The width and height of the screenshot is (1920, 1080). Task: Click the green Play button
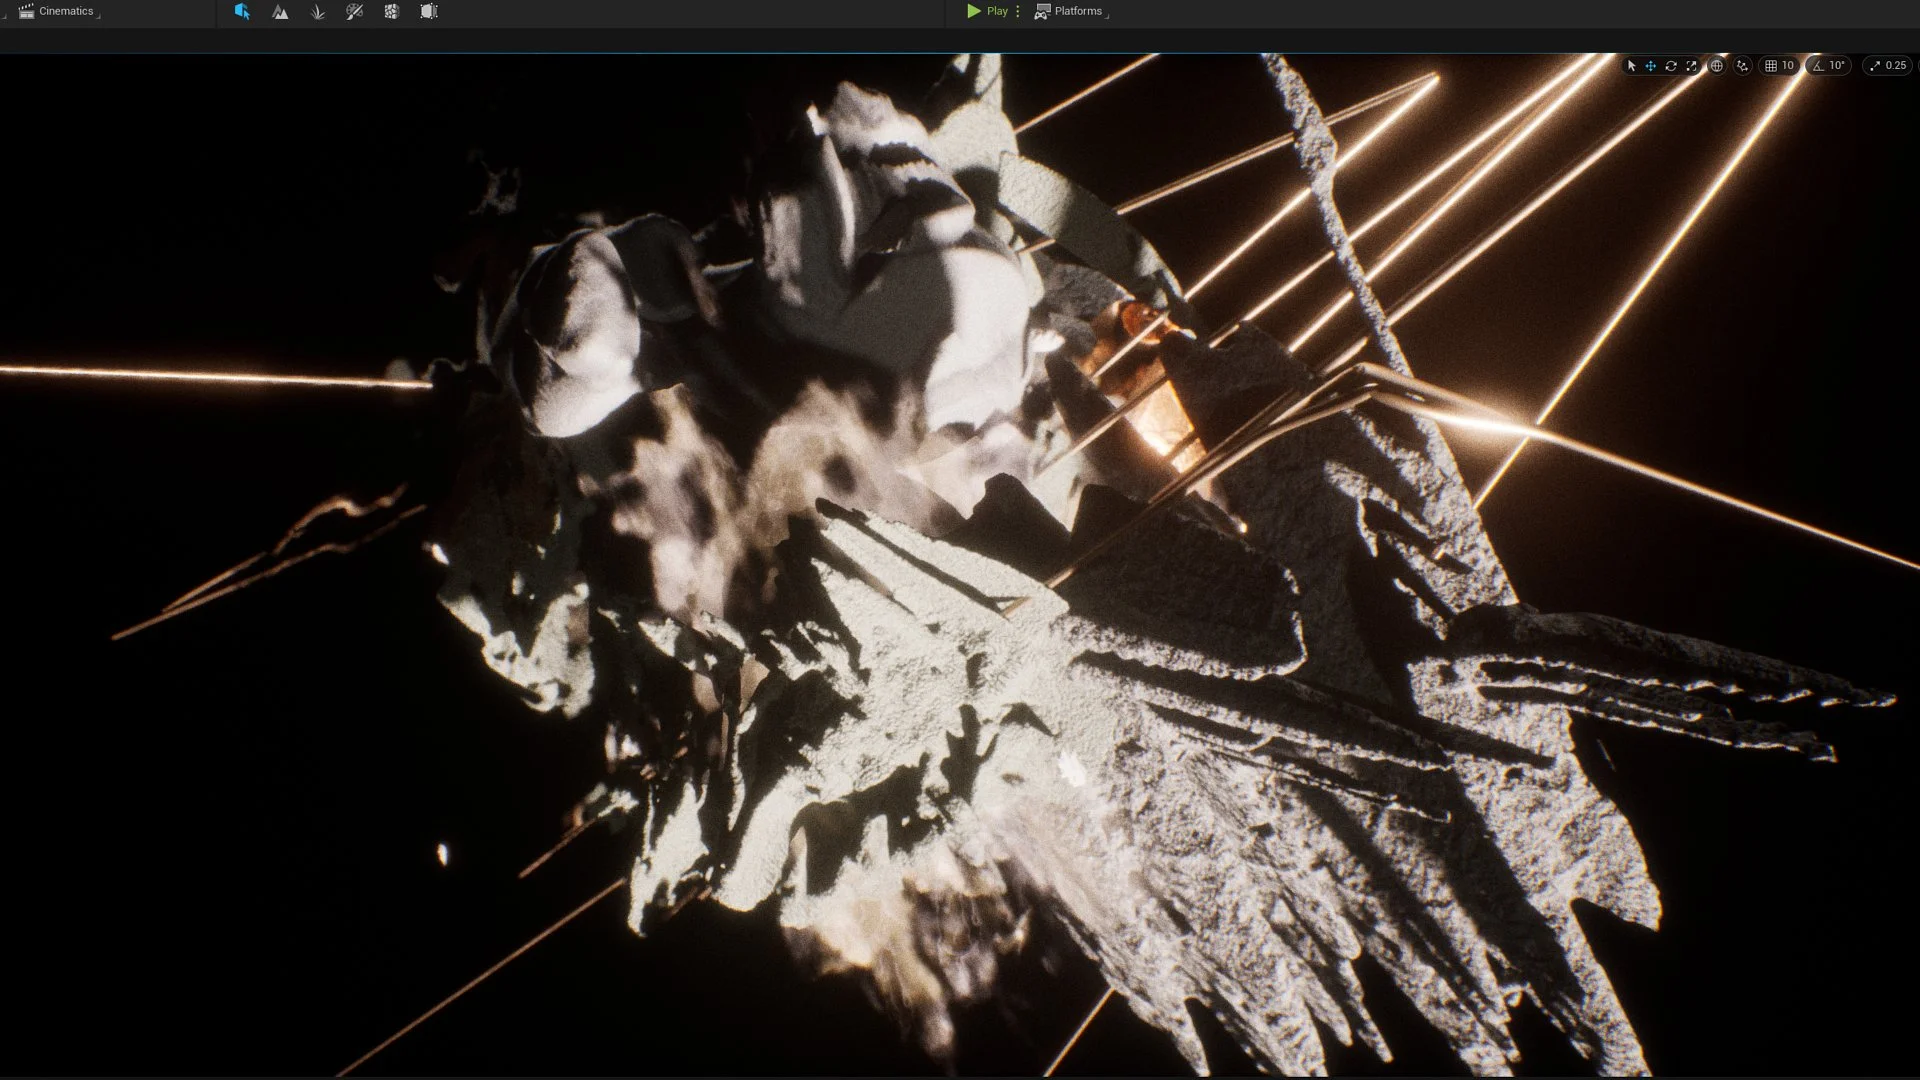tap(987, 12)
